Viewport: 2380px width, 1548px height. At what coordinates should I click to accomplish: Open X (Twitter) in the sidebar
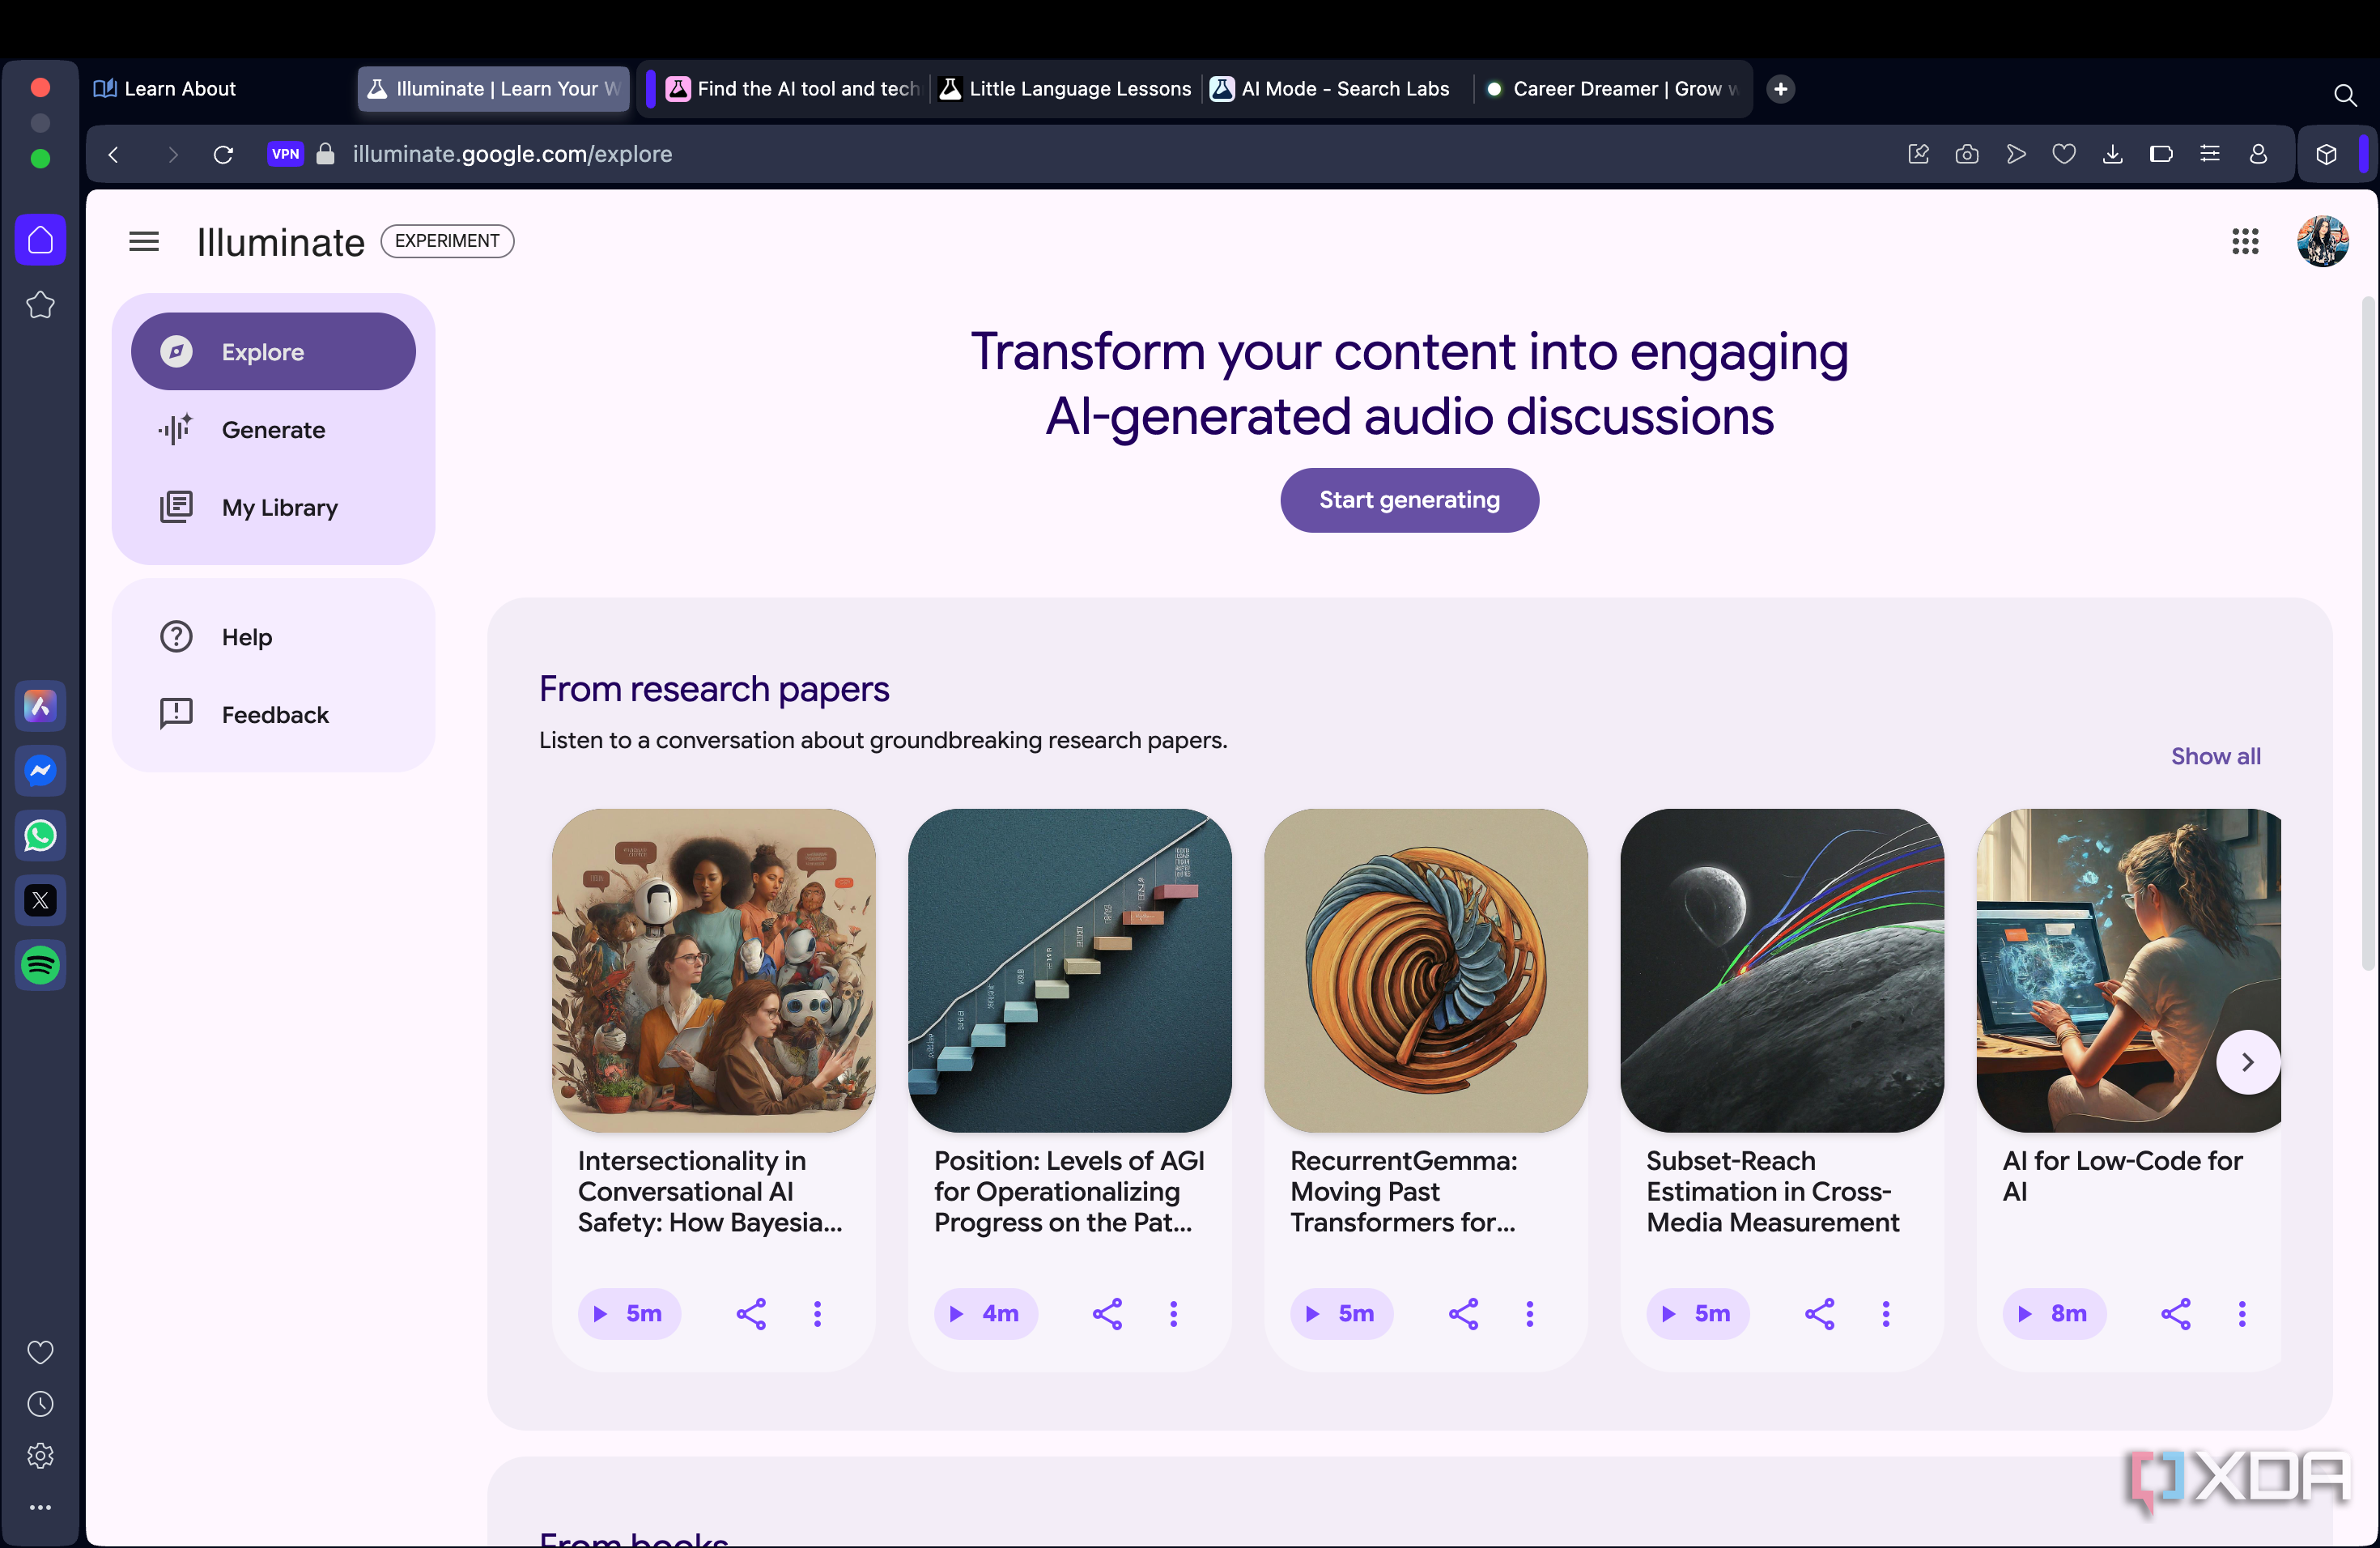(x=40, y=900)
